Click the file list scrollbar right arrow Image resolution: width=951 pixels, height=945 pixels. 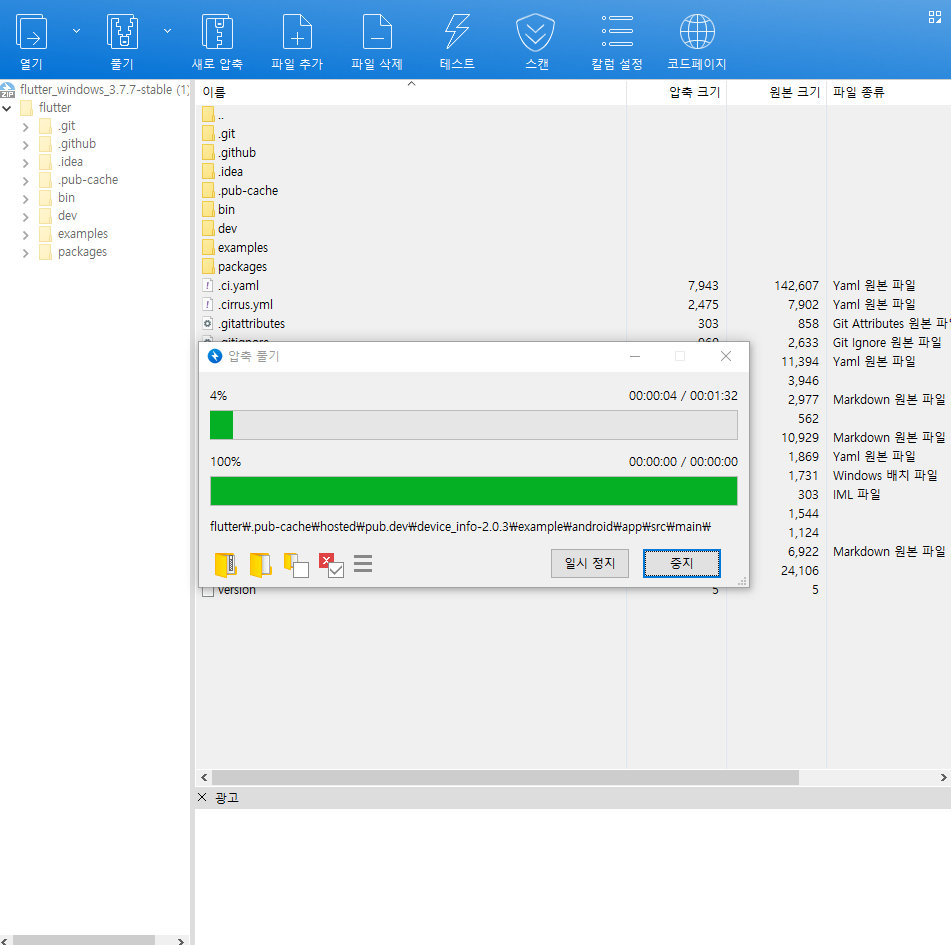click(x=943, y=777)
